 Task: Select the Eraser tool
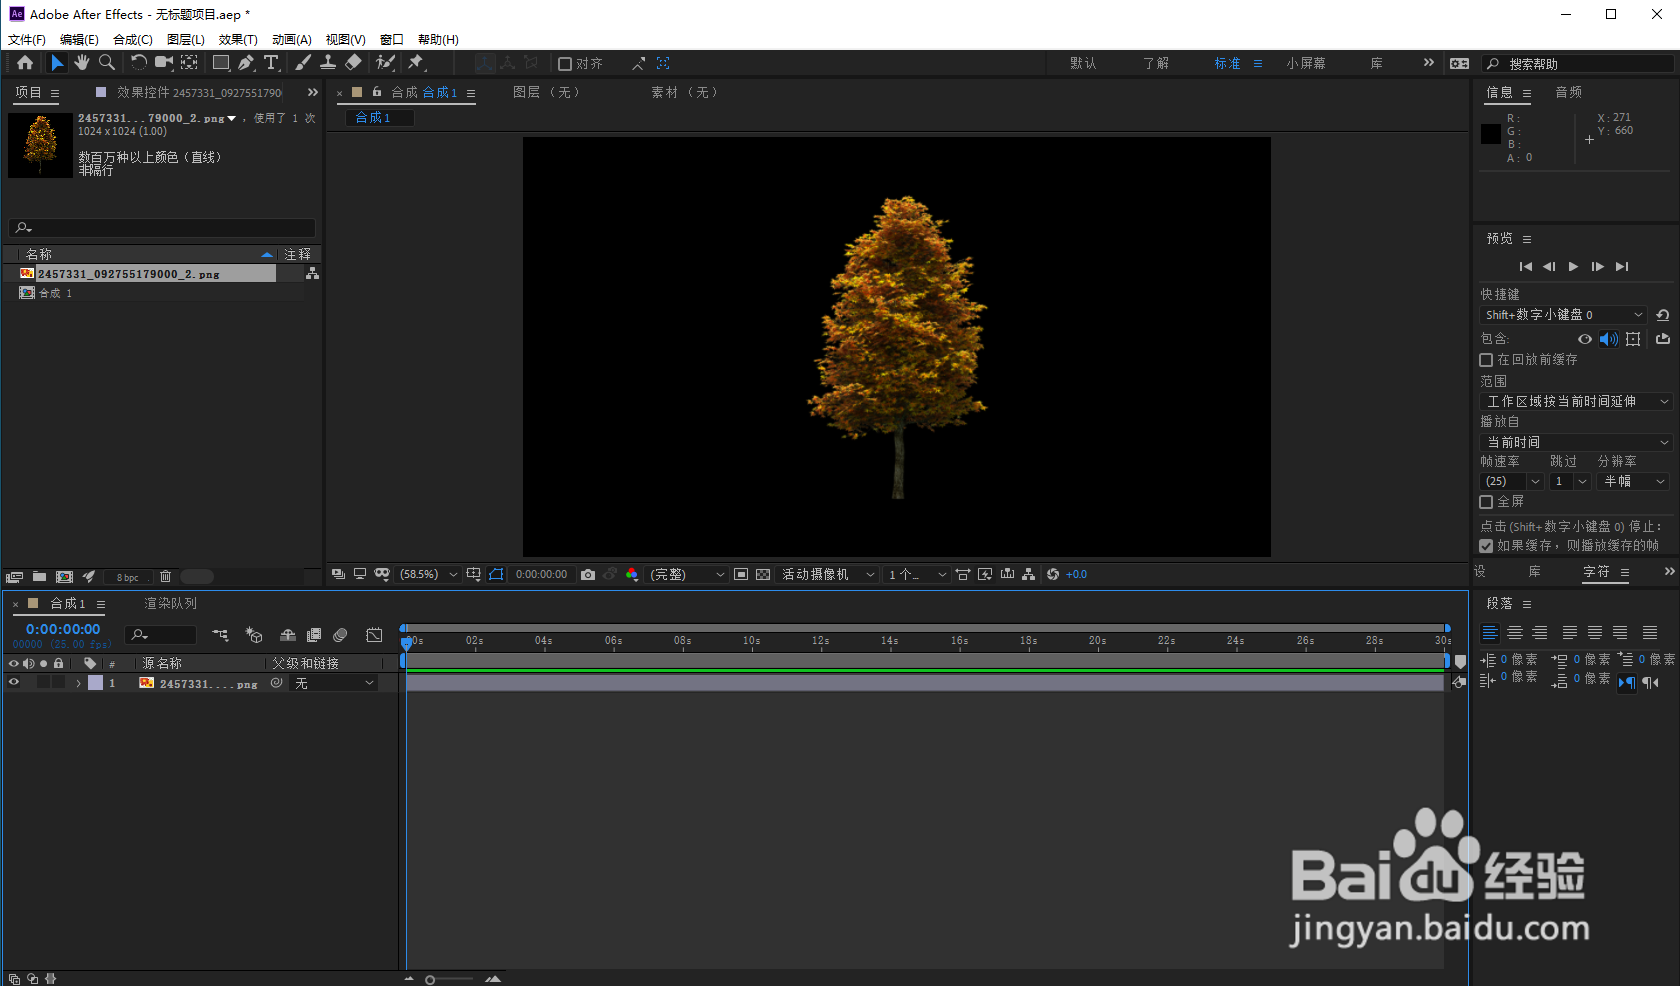(353, 63)
